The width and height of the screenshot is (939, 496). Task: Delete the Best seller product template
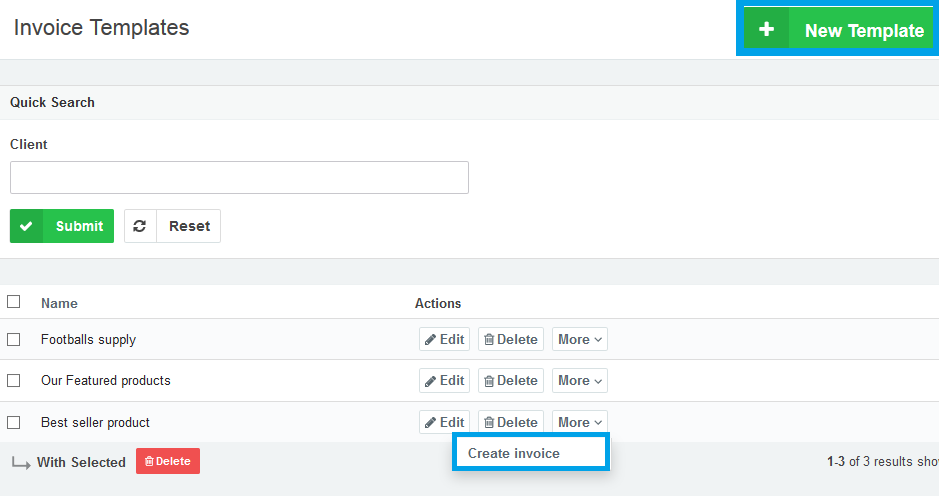(x=510, y=422)
